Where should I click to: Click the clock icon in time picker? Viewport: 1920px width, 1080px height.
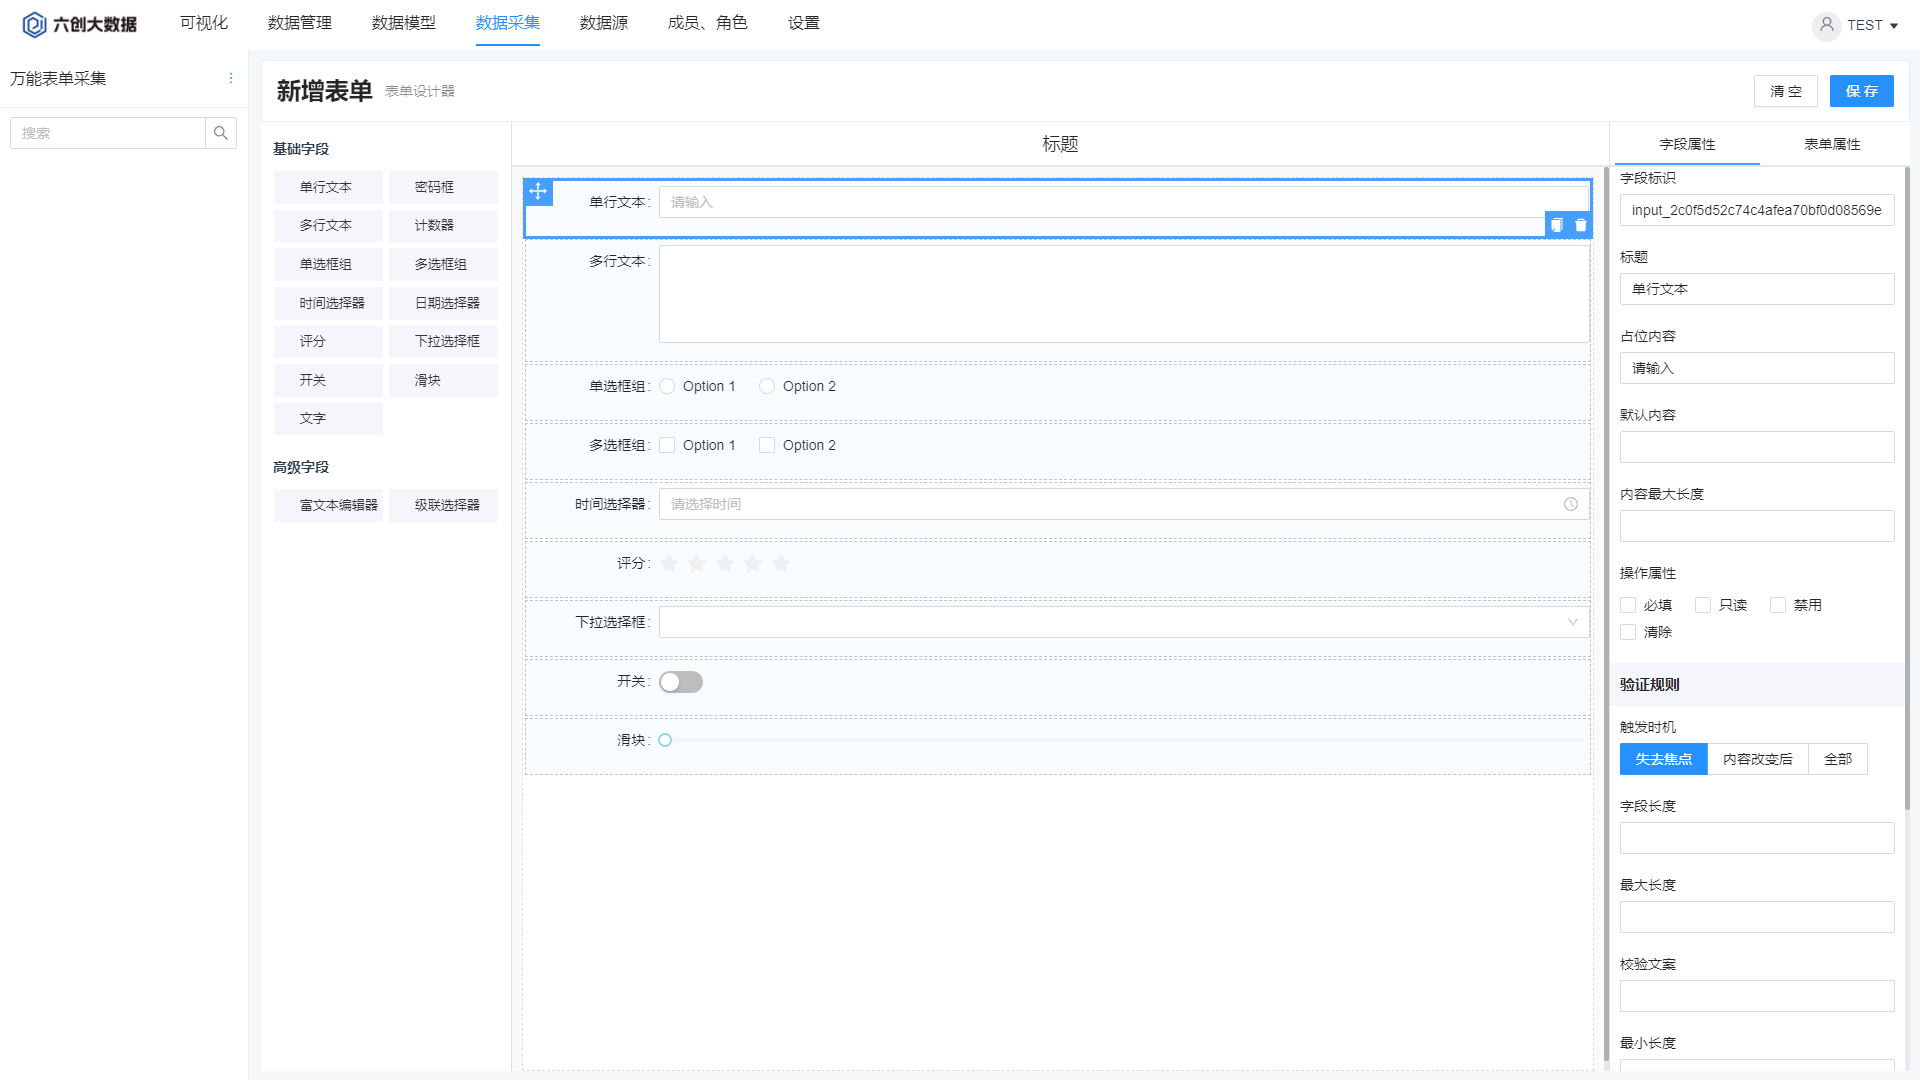click(x=1571, y=504)
